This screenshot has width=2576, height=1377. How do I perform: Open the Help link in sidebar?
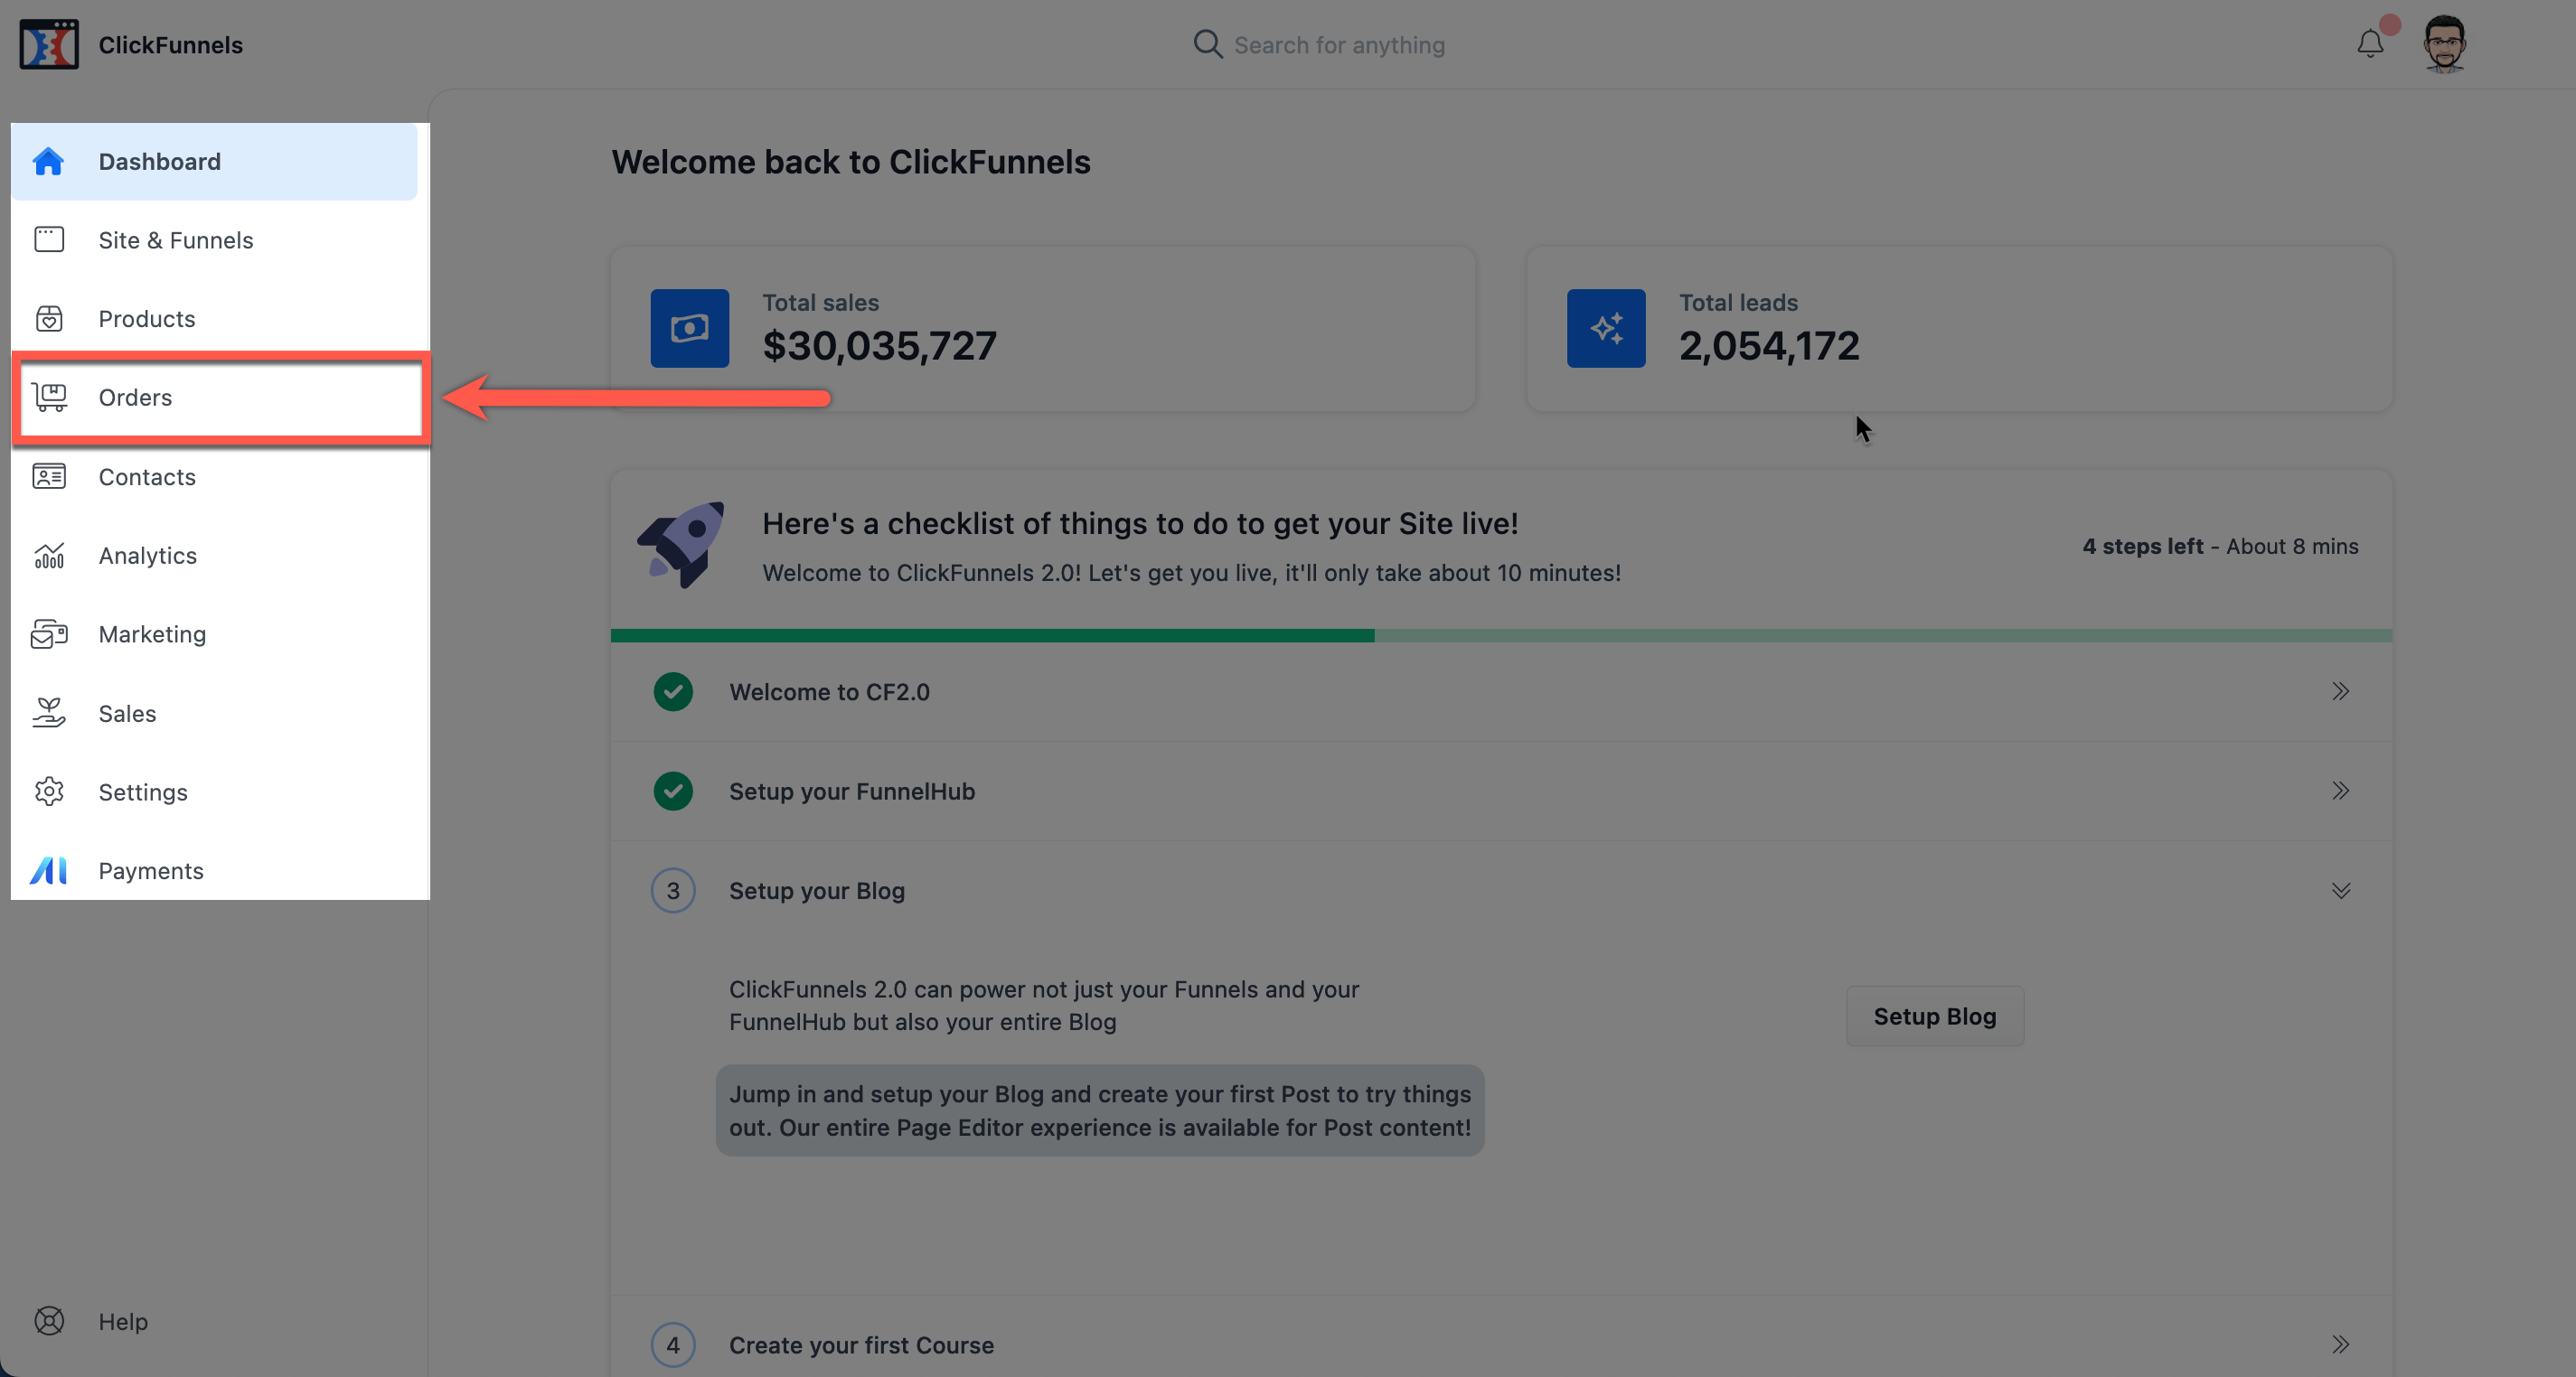coord(122,1321)
